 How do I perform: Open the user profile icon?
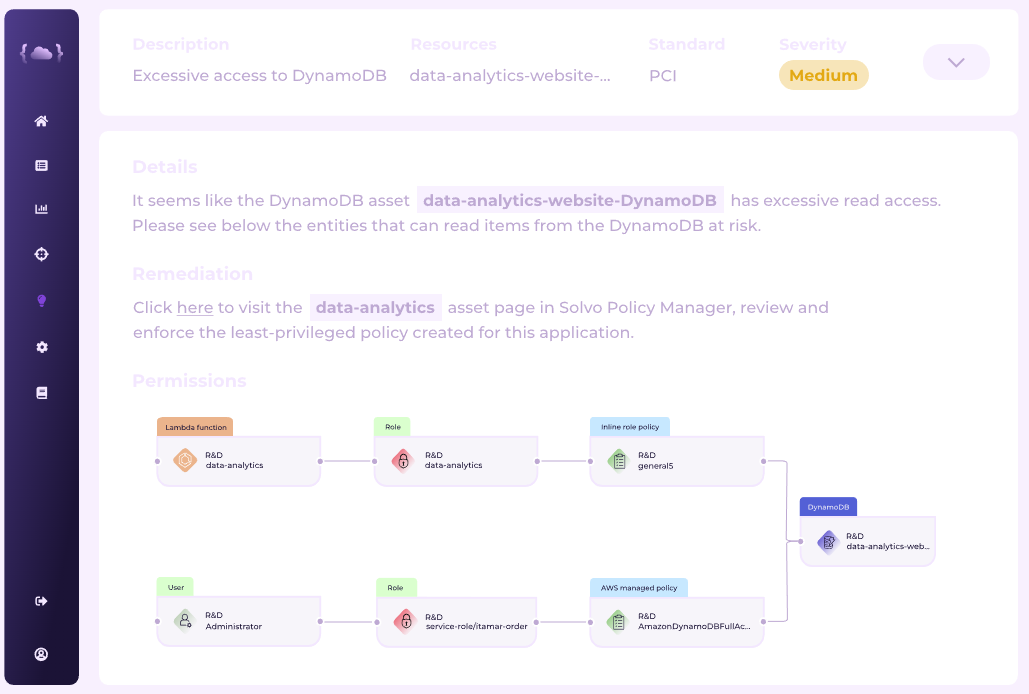tap(41, 654)
